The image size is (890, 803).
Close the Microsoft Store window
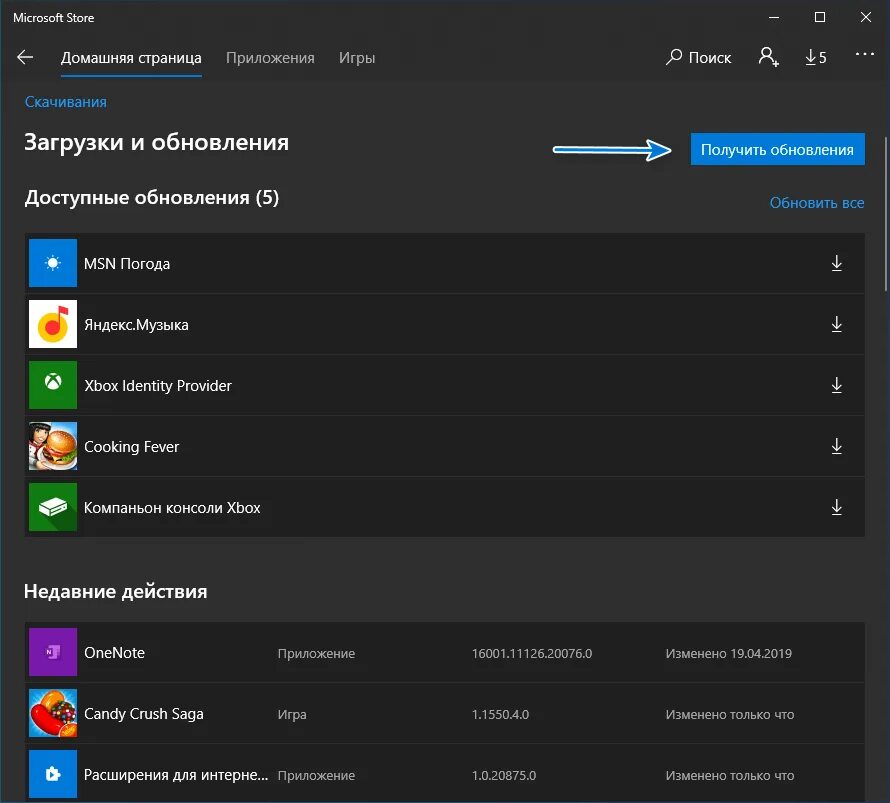(866, 18)
